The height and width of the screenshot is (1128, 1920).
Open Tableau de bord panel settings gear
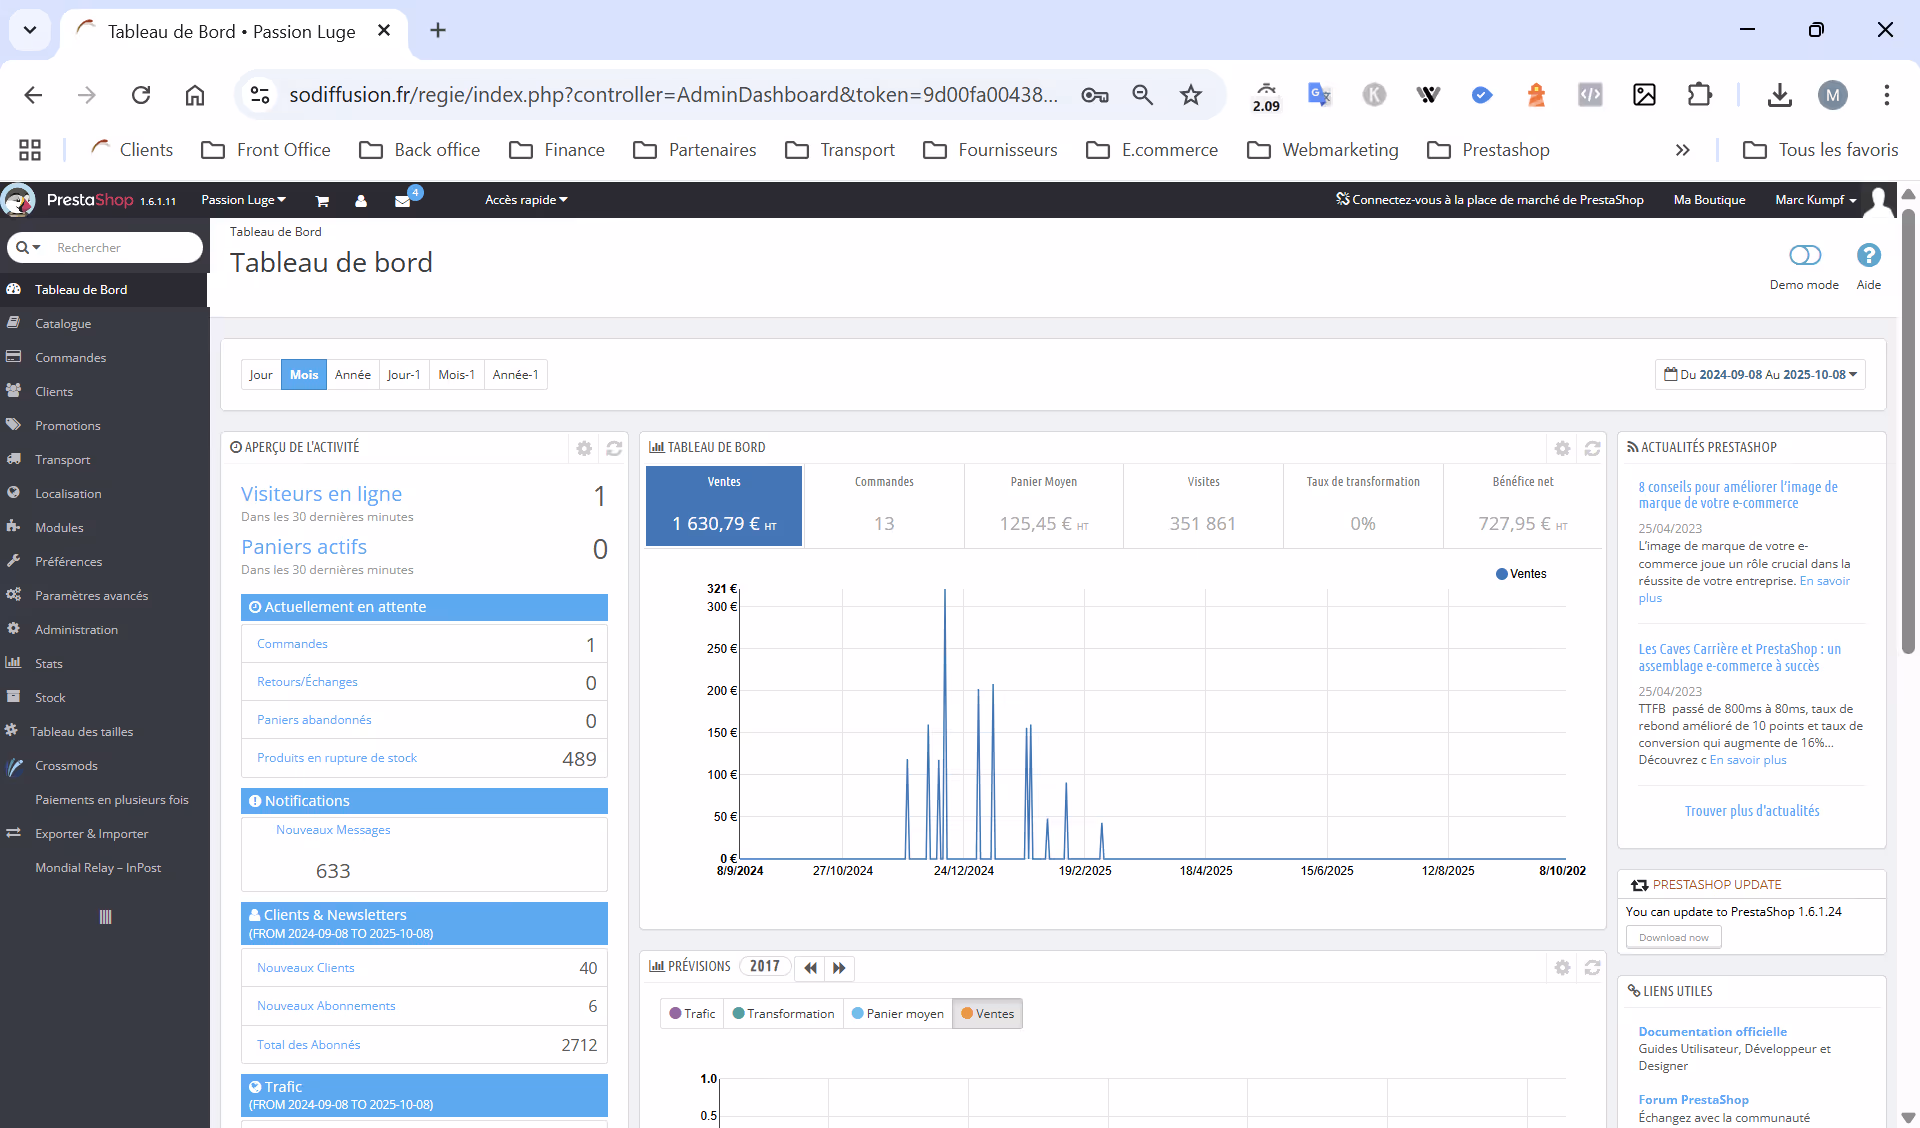[x=1562, y=449]
